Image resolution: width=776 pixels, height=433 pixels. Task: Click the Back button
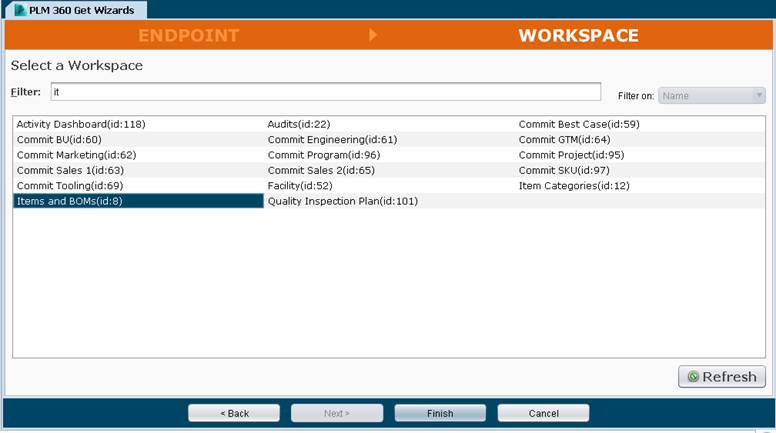234,413
